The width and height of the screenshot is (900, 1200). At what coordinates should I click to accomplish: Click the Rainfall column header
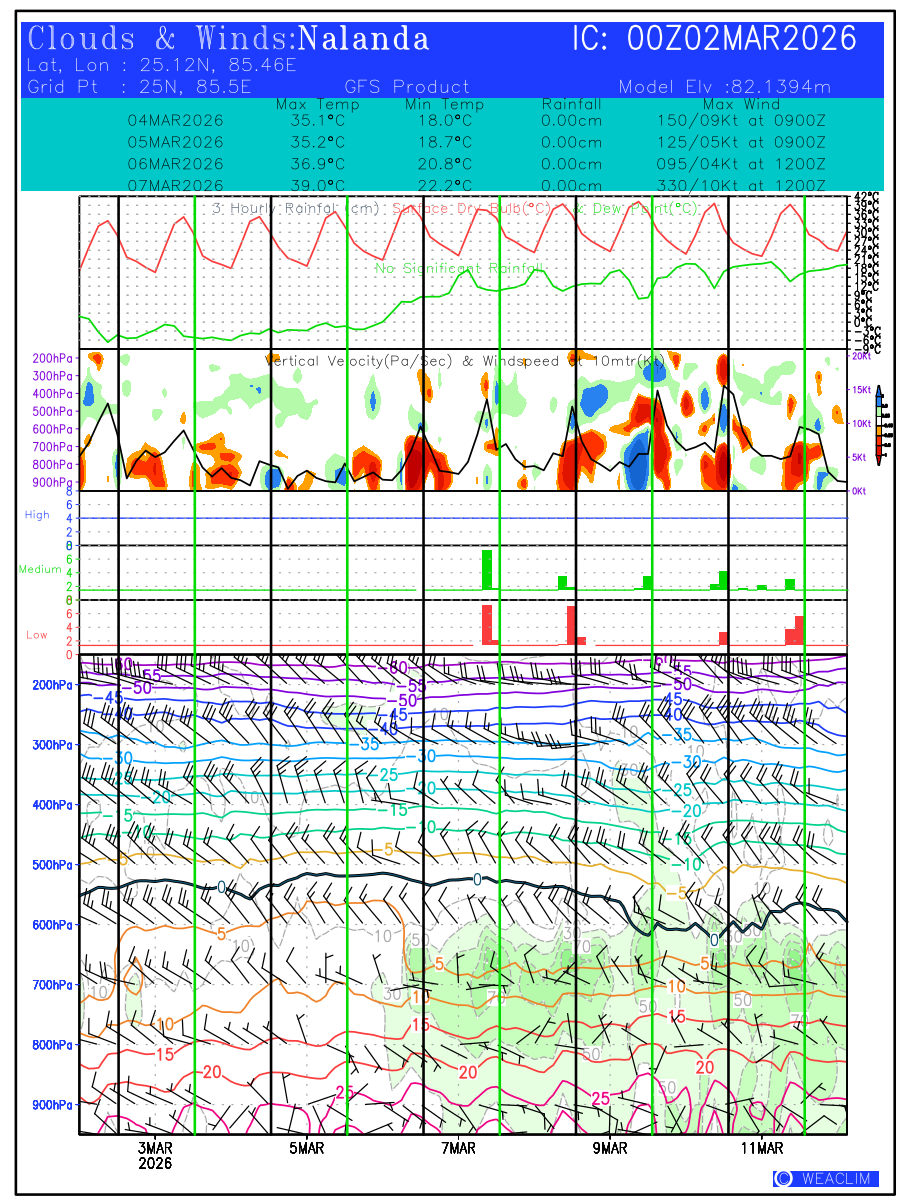[x=571, y=105]
